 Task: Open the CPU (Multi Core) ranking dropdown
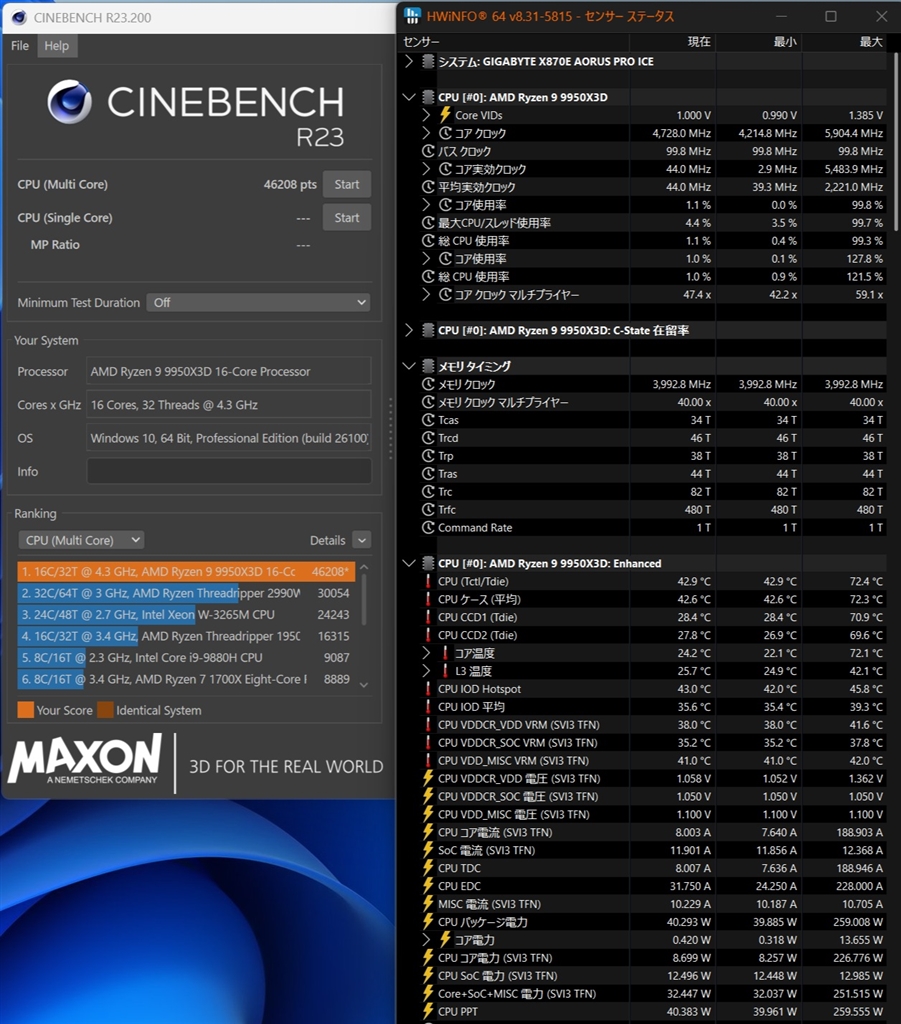click(81, 540)
